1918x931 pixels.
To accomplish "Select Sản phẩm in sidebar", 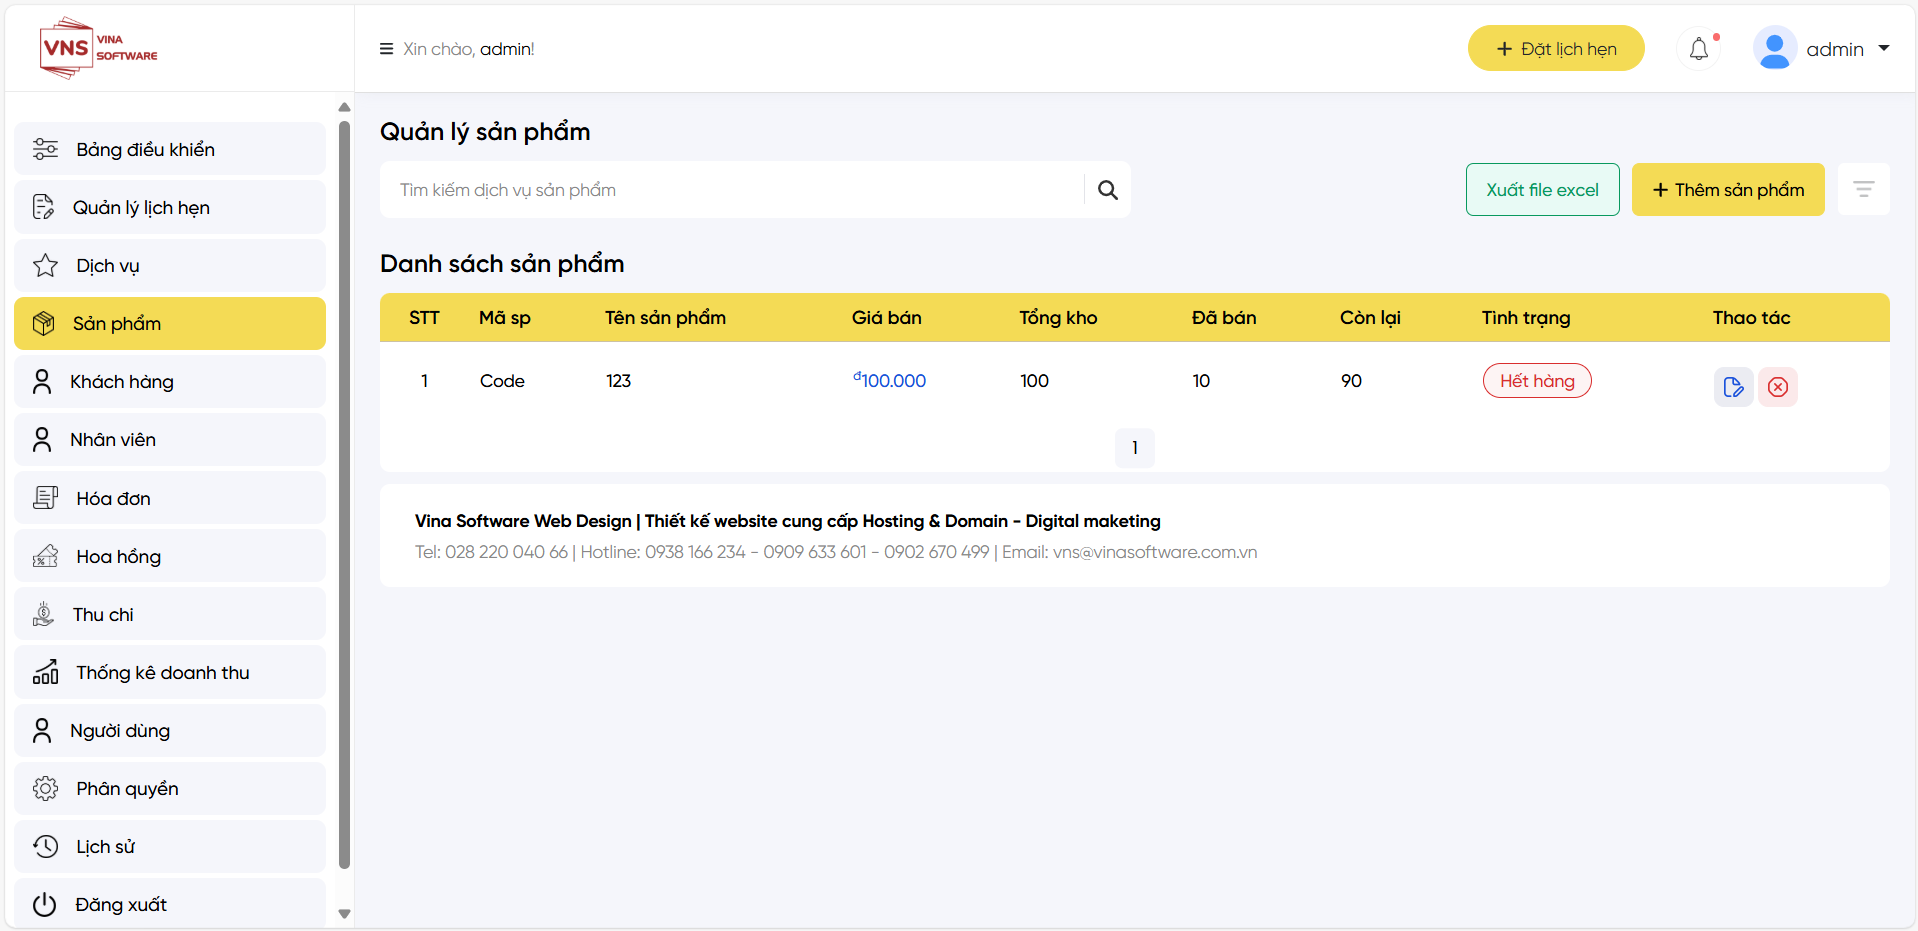I will tap(170, 323).
